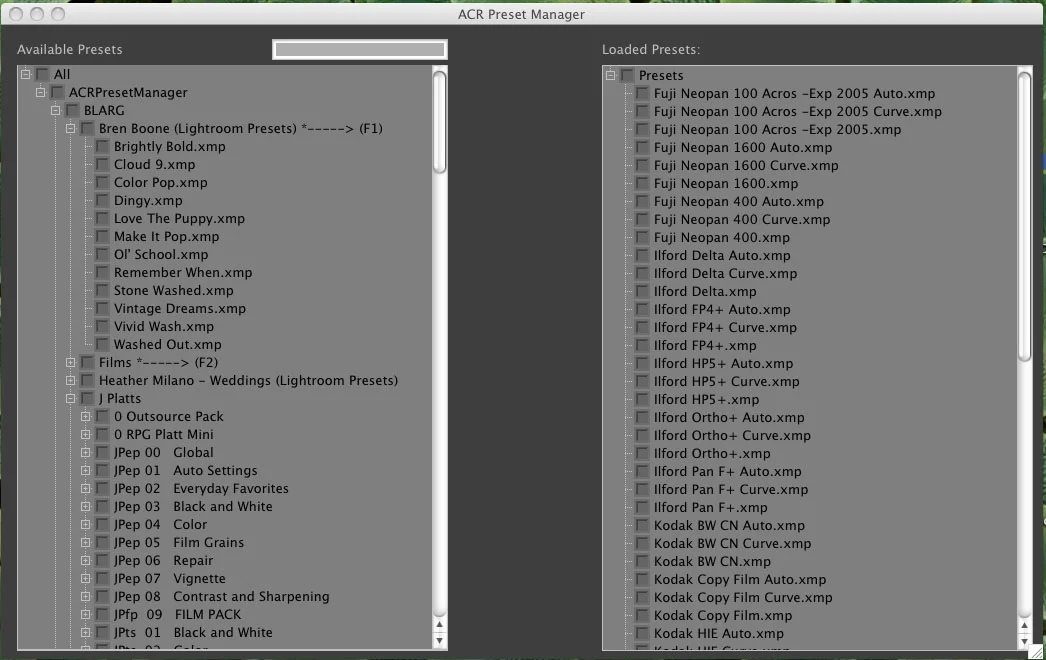Collapse the BLARG folder node

click(55, 110)
